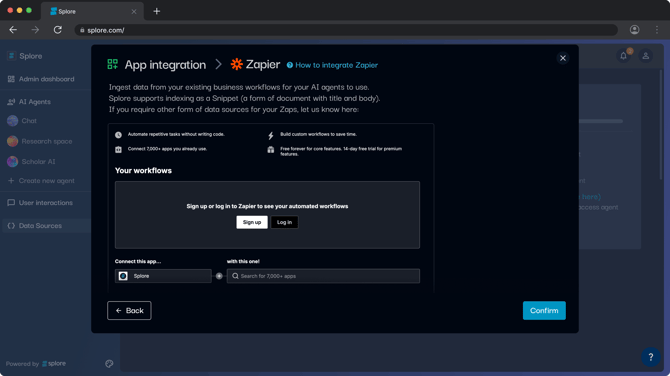670x376 pixels.
Task: Open the Splore app selector field
Action: click(x=163, y=276)
